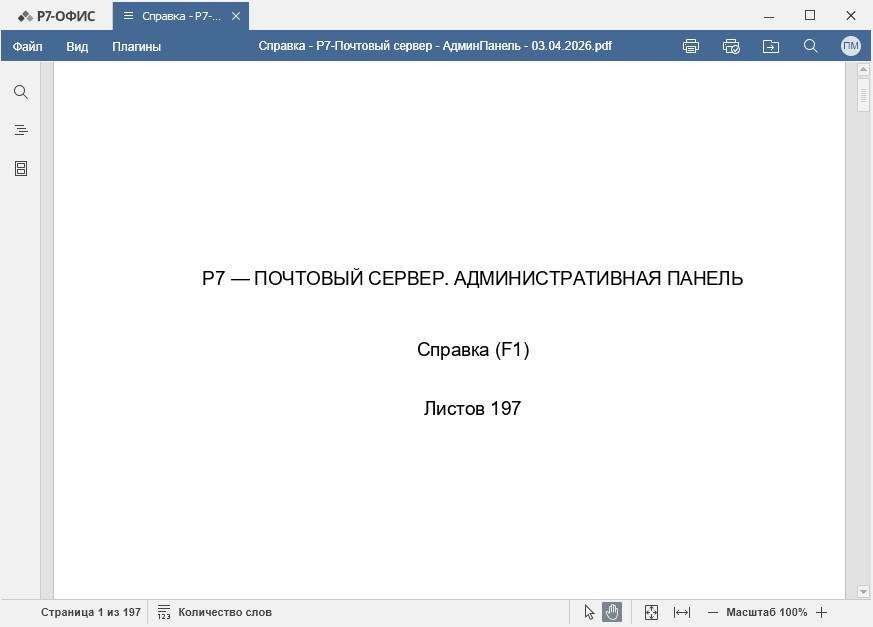Open the Search panel in left sidebar
The width and height of the screenshot is (873, 627).
click(x=21, y=92)
